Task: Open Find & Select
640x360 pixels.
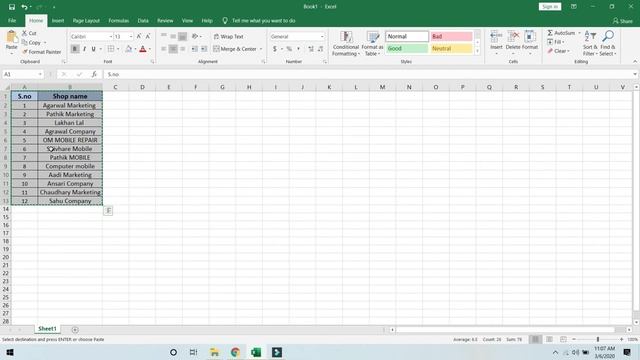Action: [608, 43]
